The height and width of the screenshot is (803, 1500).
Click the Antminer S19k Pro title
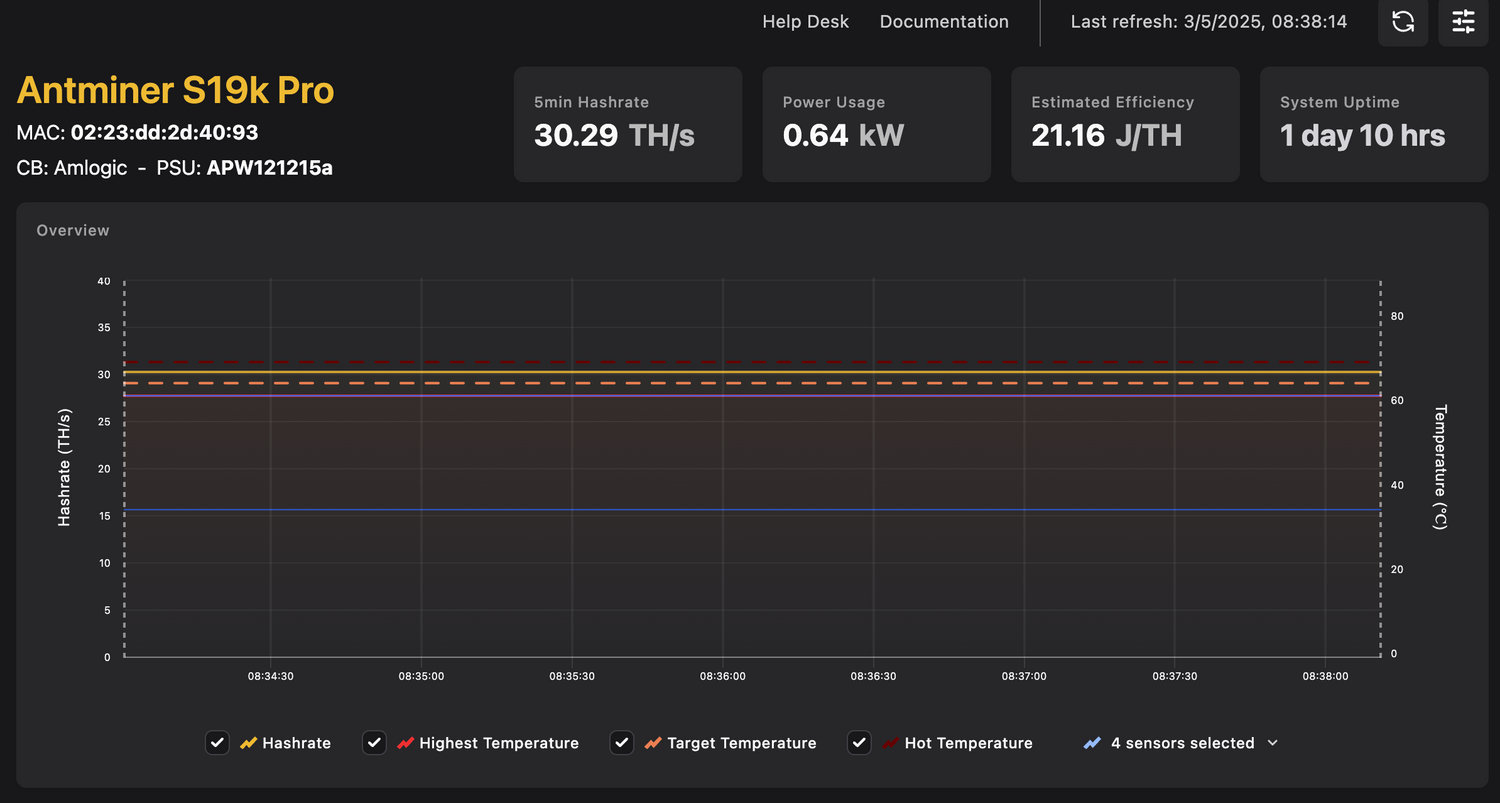175,90
